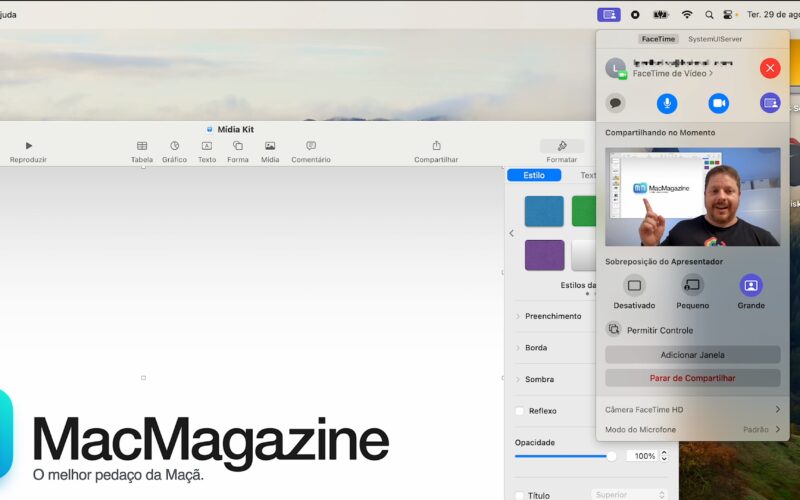Click the opacity 100% value field
This screenshot has width=800, height=500.
coord(642,456)
